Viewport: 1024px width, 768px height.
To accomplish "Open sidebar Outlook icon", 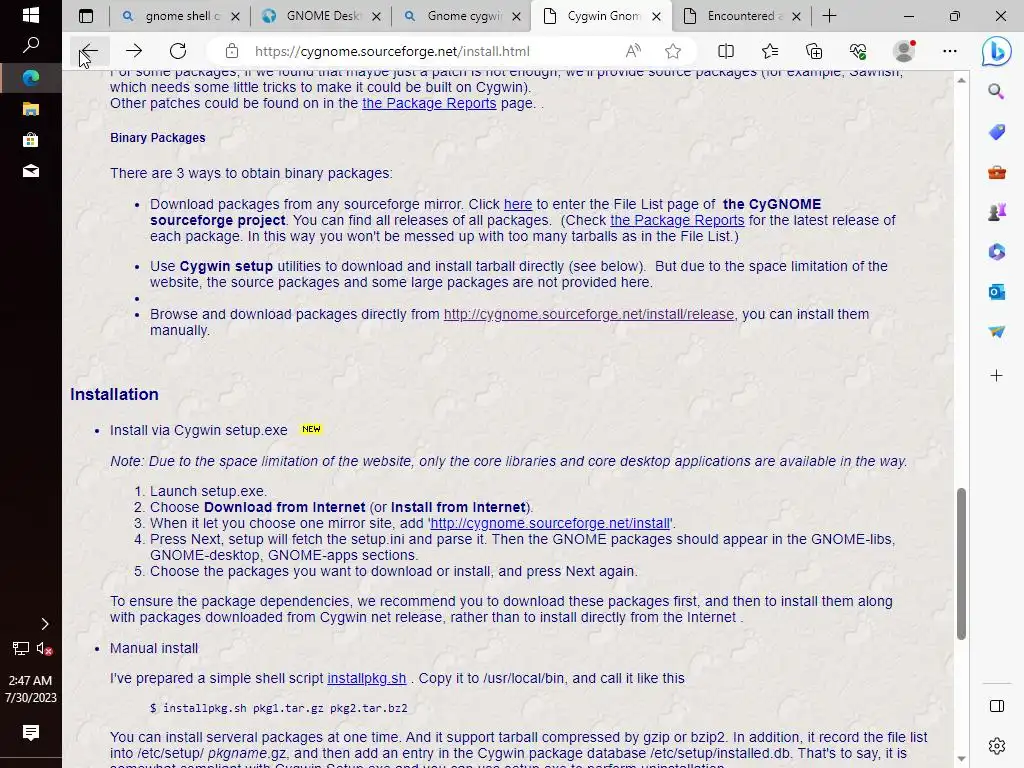I will pyautogui.click(x=996, y=292).
